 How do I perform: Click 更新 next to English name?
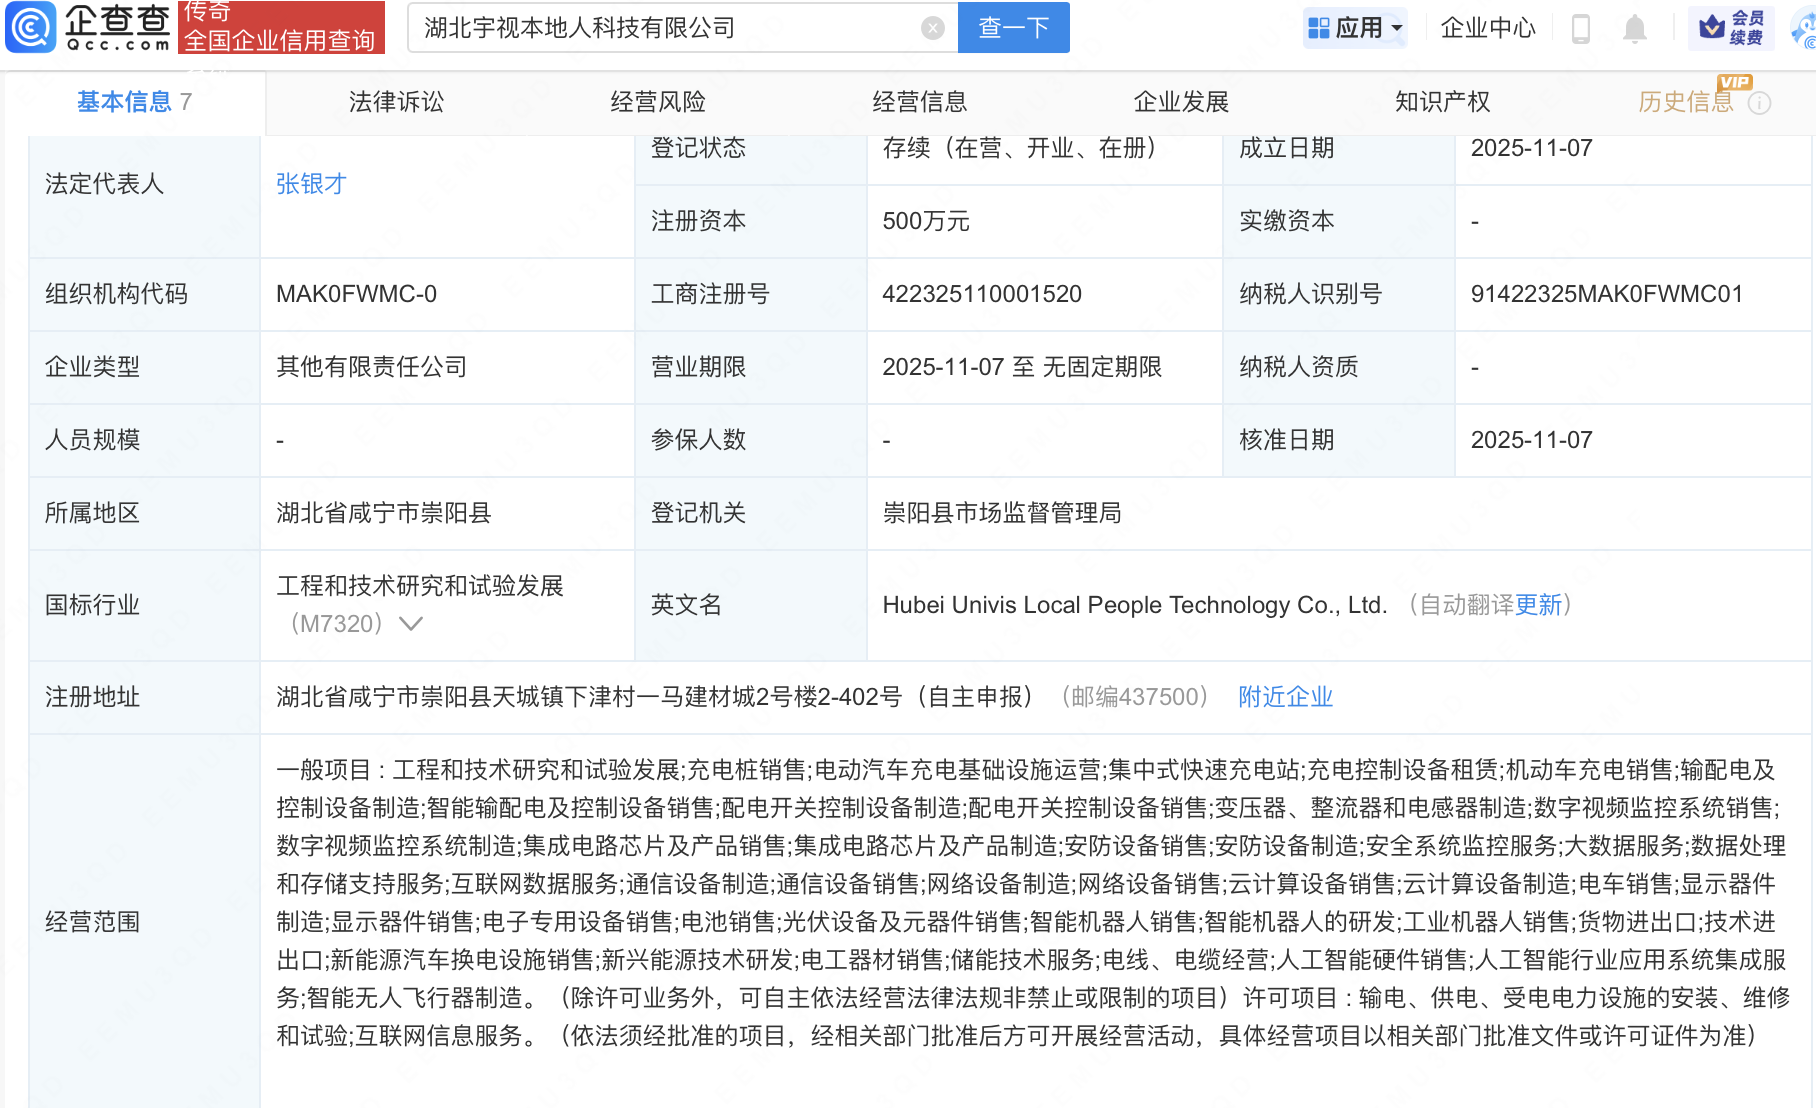pyautogui.click(x=1538, y=605)
